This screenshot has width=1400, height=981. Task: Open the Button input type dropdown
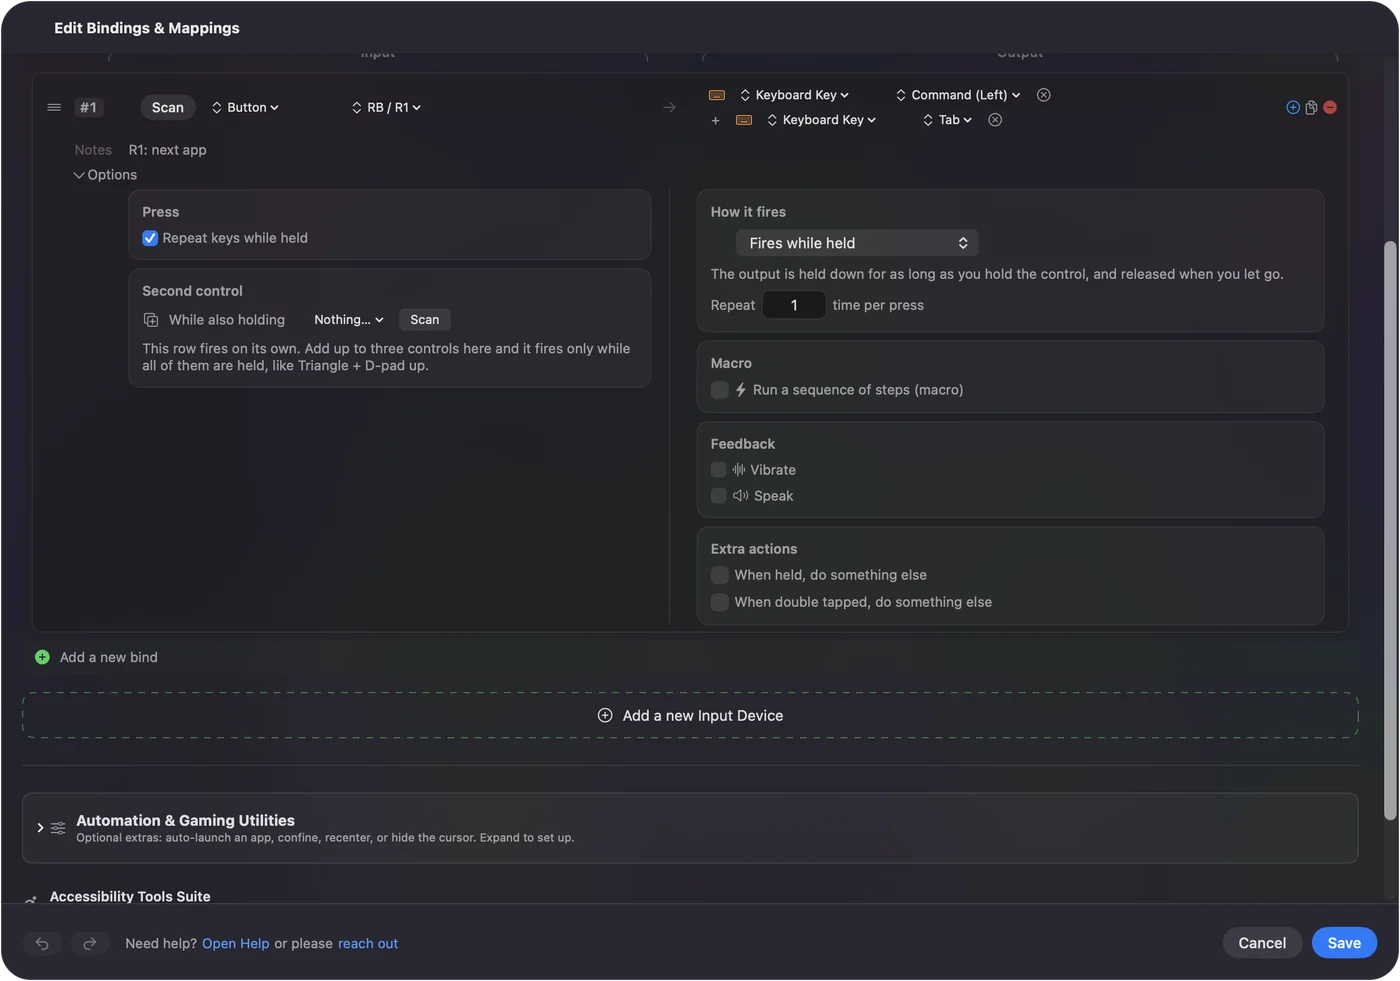tap(246, 107)
